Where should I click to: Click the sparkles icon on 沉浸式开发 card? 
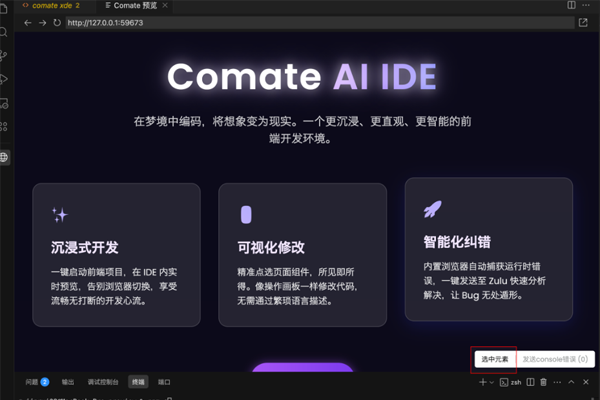tap(60, 215)
